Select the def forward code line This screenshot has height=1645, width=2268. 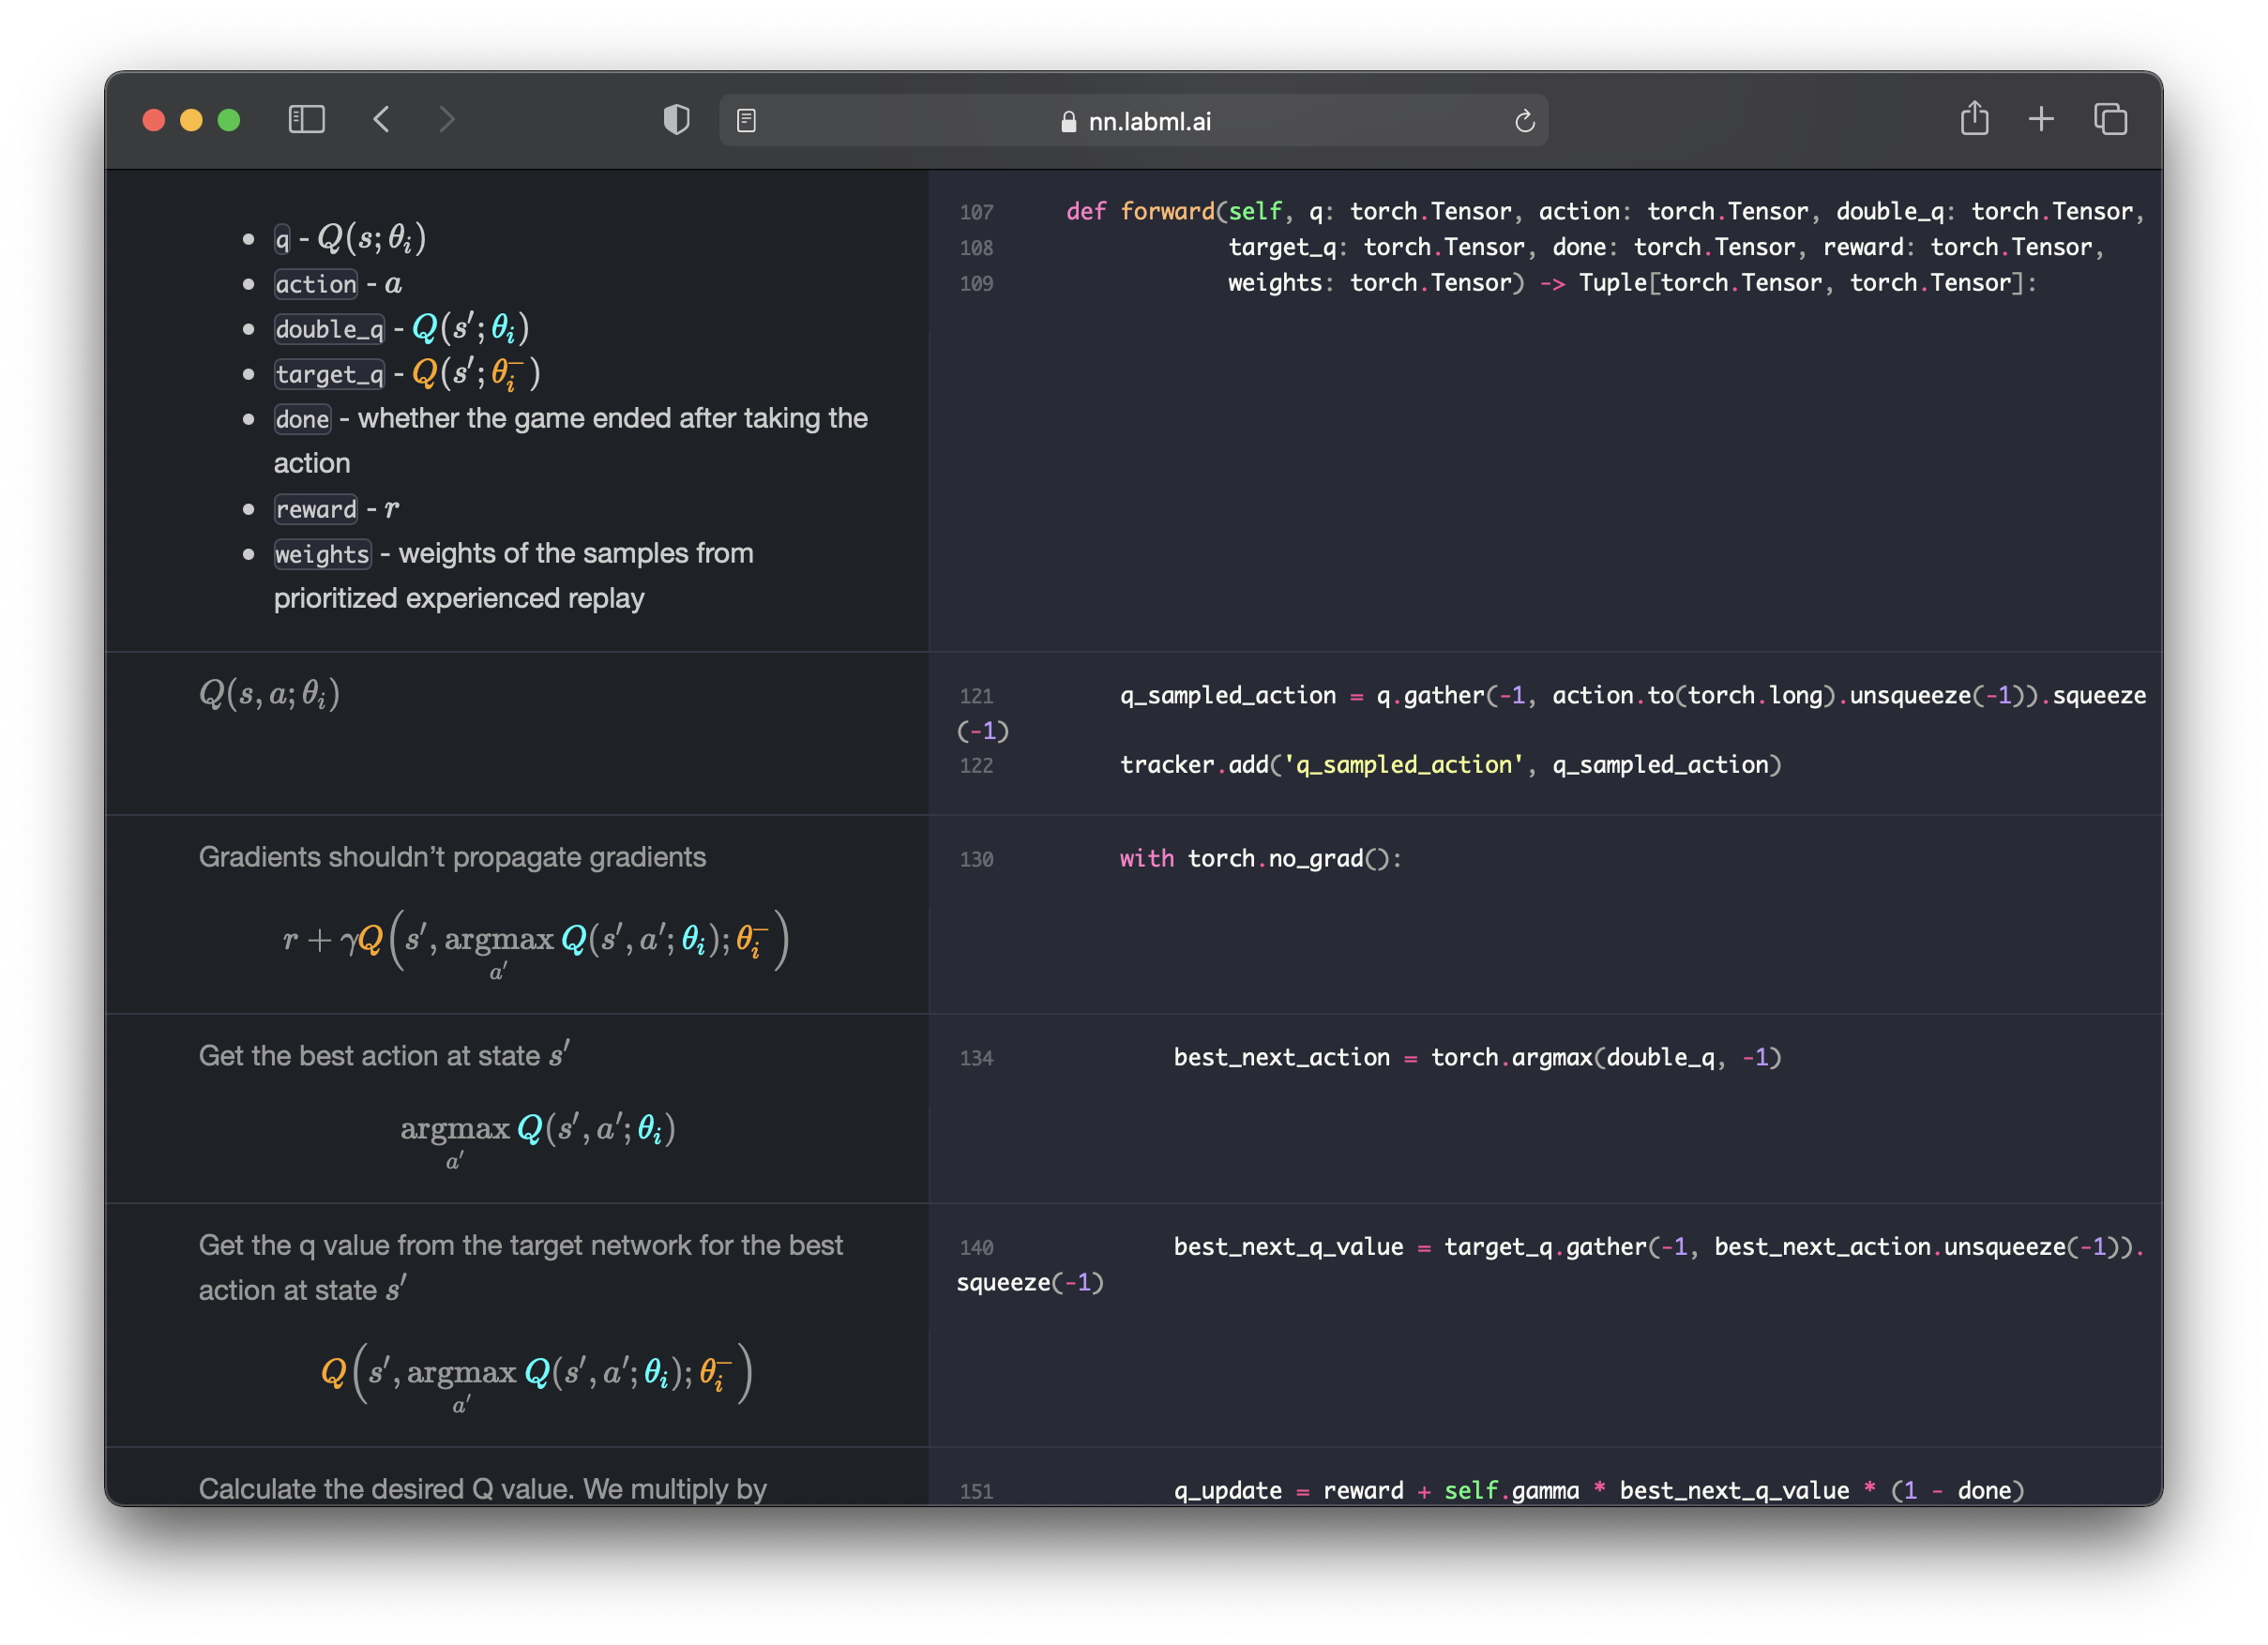click(x=1603, y=211)
